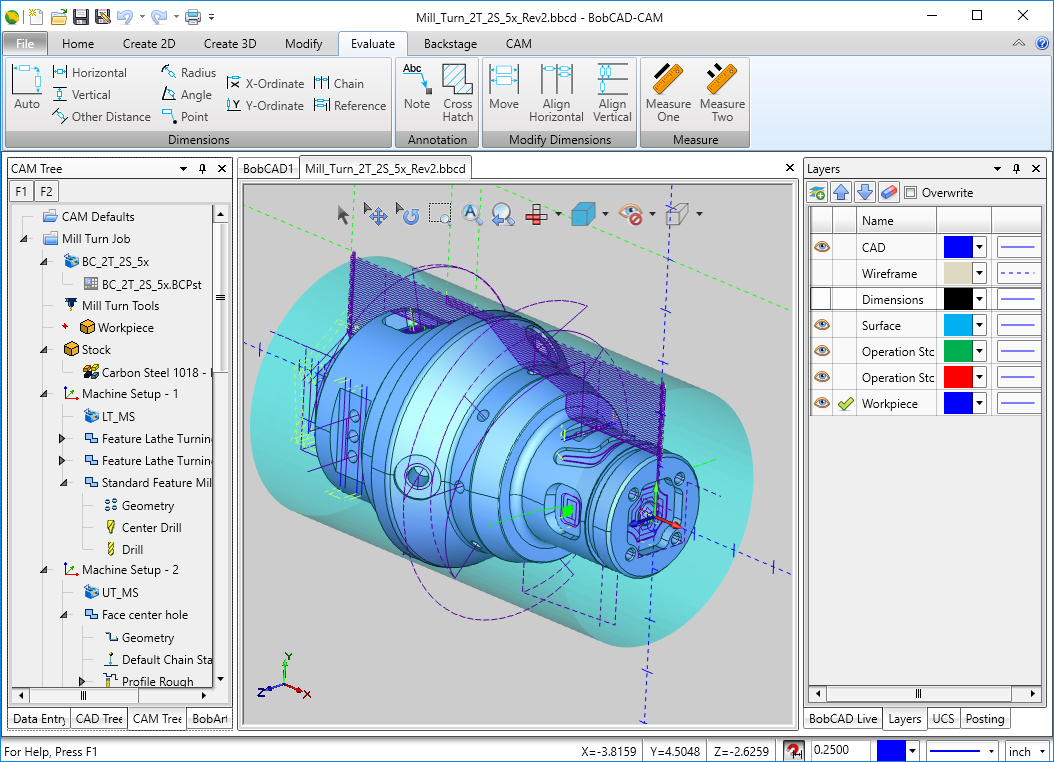Open the inch units dropdown

pyautogui.click(x=1041, y=751)
